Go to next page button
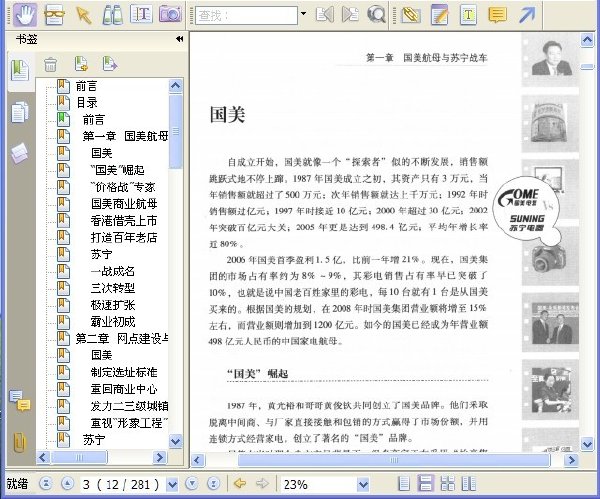The image size is (600, 499). click(x=192, y=484)
